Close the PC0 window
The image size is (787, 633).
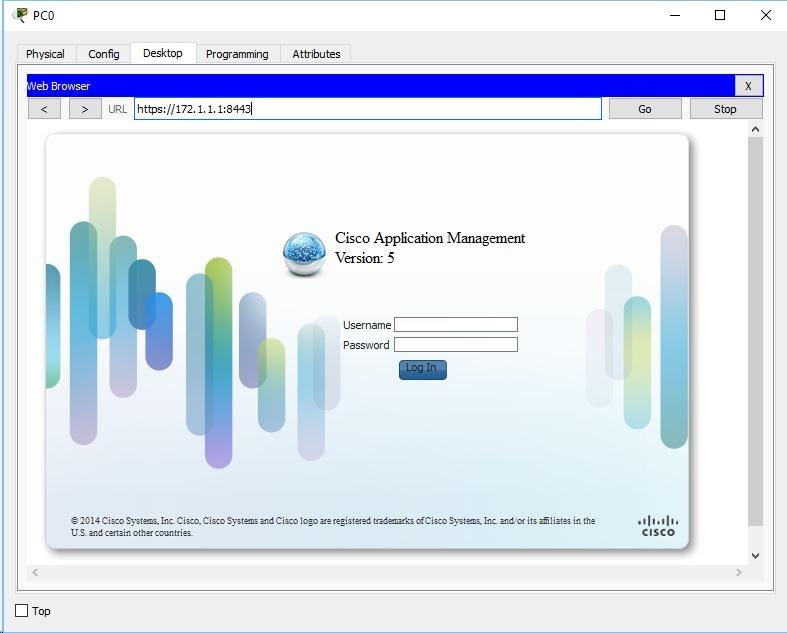click(x=765, y=15)
